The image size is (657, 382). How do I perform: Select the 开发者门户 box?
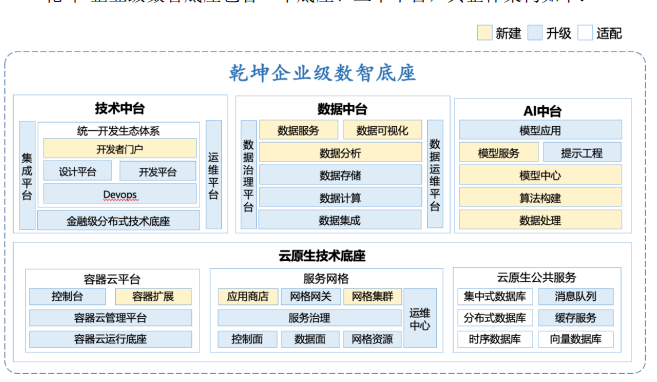tap(120, 149)
